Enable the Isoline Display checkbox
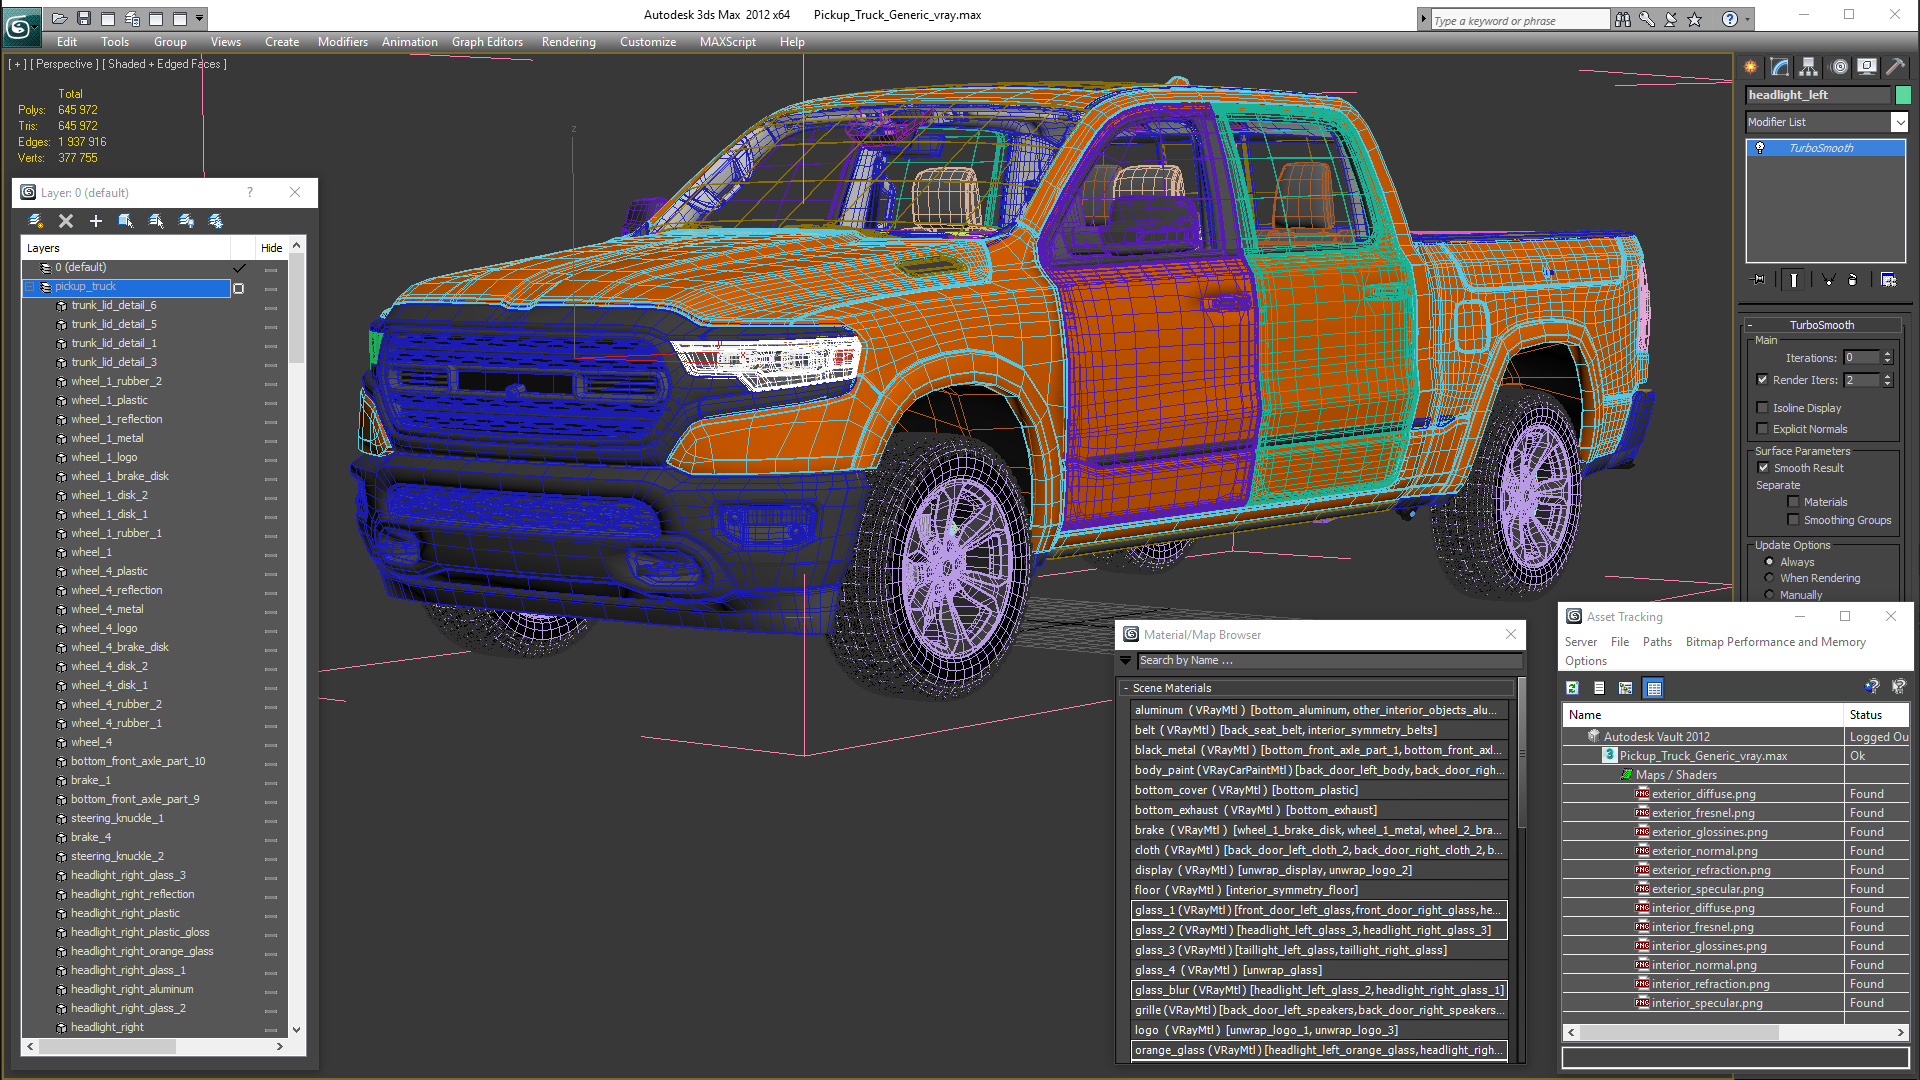1920x1080 pixels. coord(1763,408)
